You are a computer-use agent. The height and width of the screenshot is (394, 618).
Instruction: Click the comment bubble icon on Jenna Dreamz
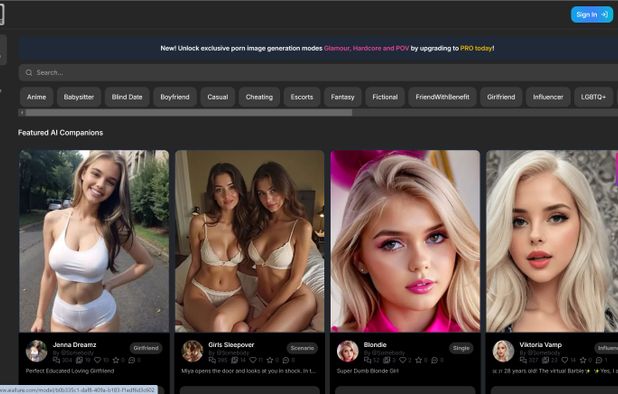point(132,360)
